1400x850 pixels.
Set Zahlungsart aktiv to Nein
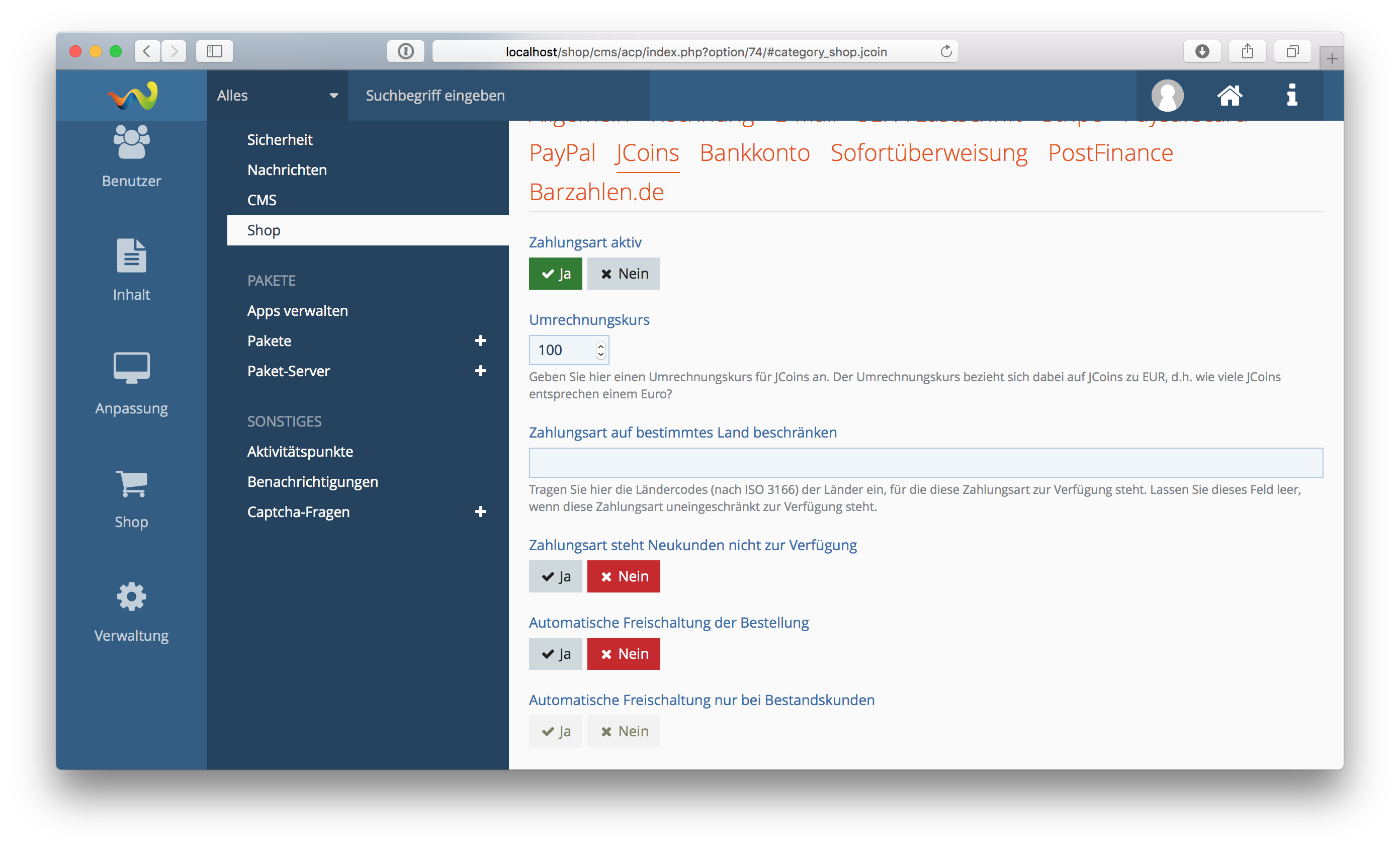(623, 274)
